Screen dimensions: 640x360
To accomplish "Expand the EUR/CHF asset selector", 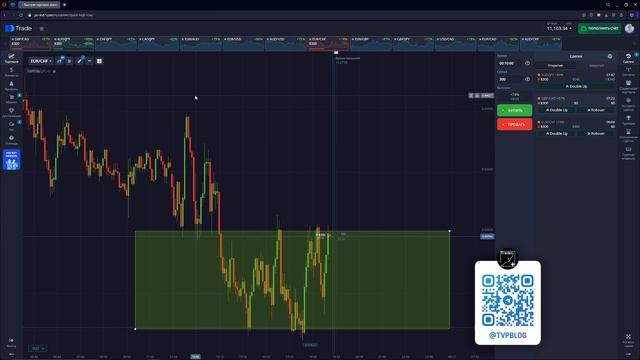I will (x=41, y=61).
